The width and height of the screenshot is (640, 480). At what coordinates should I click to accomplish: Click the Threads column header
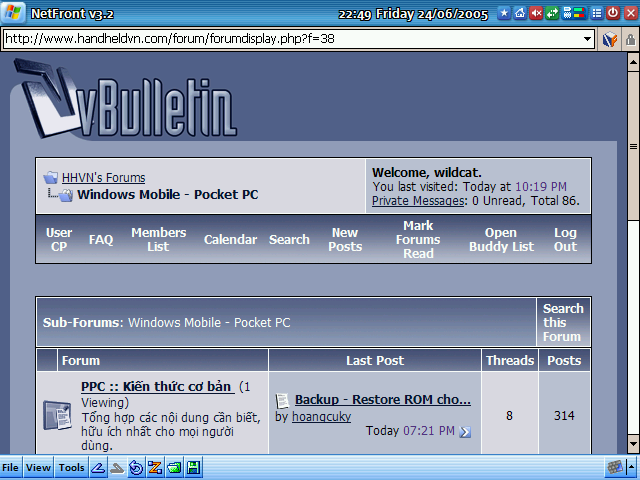coord(510,360)
